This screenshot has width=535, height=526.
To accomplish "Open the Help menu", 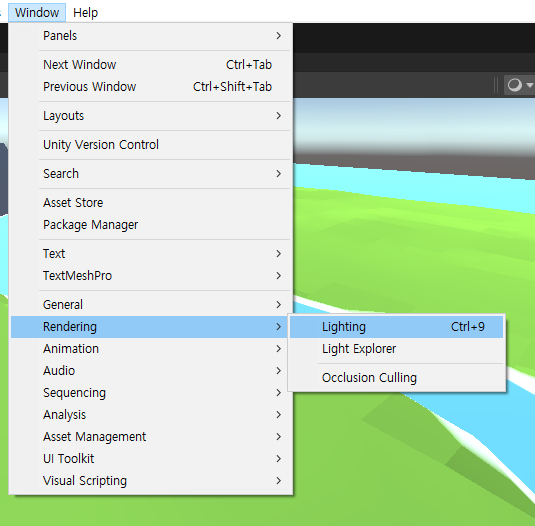I will click(x=85, y=13).
